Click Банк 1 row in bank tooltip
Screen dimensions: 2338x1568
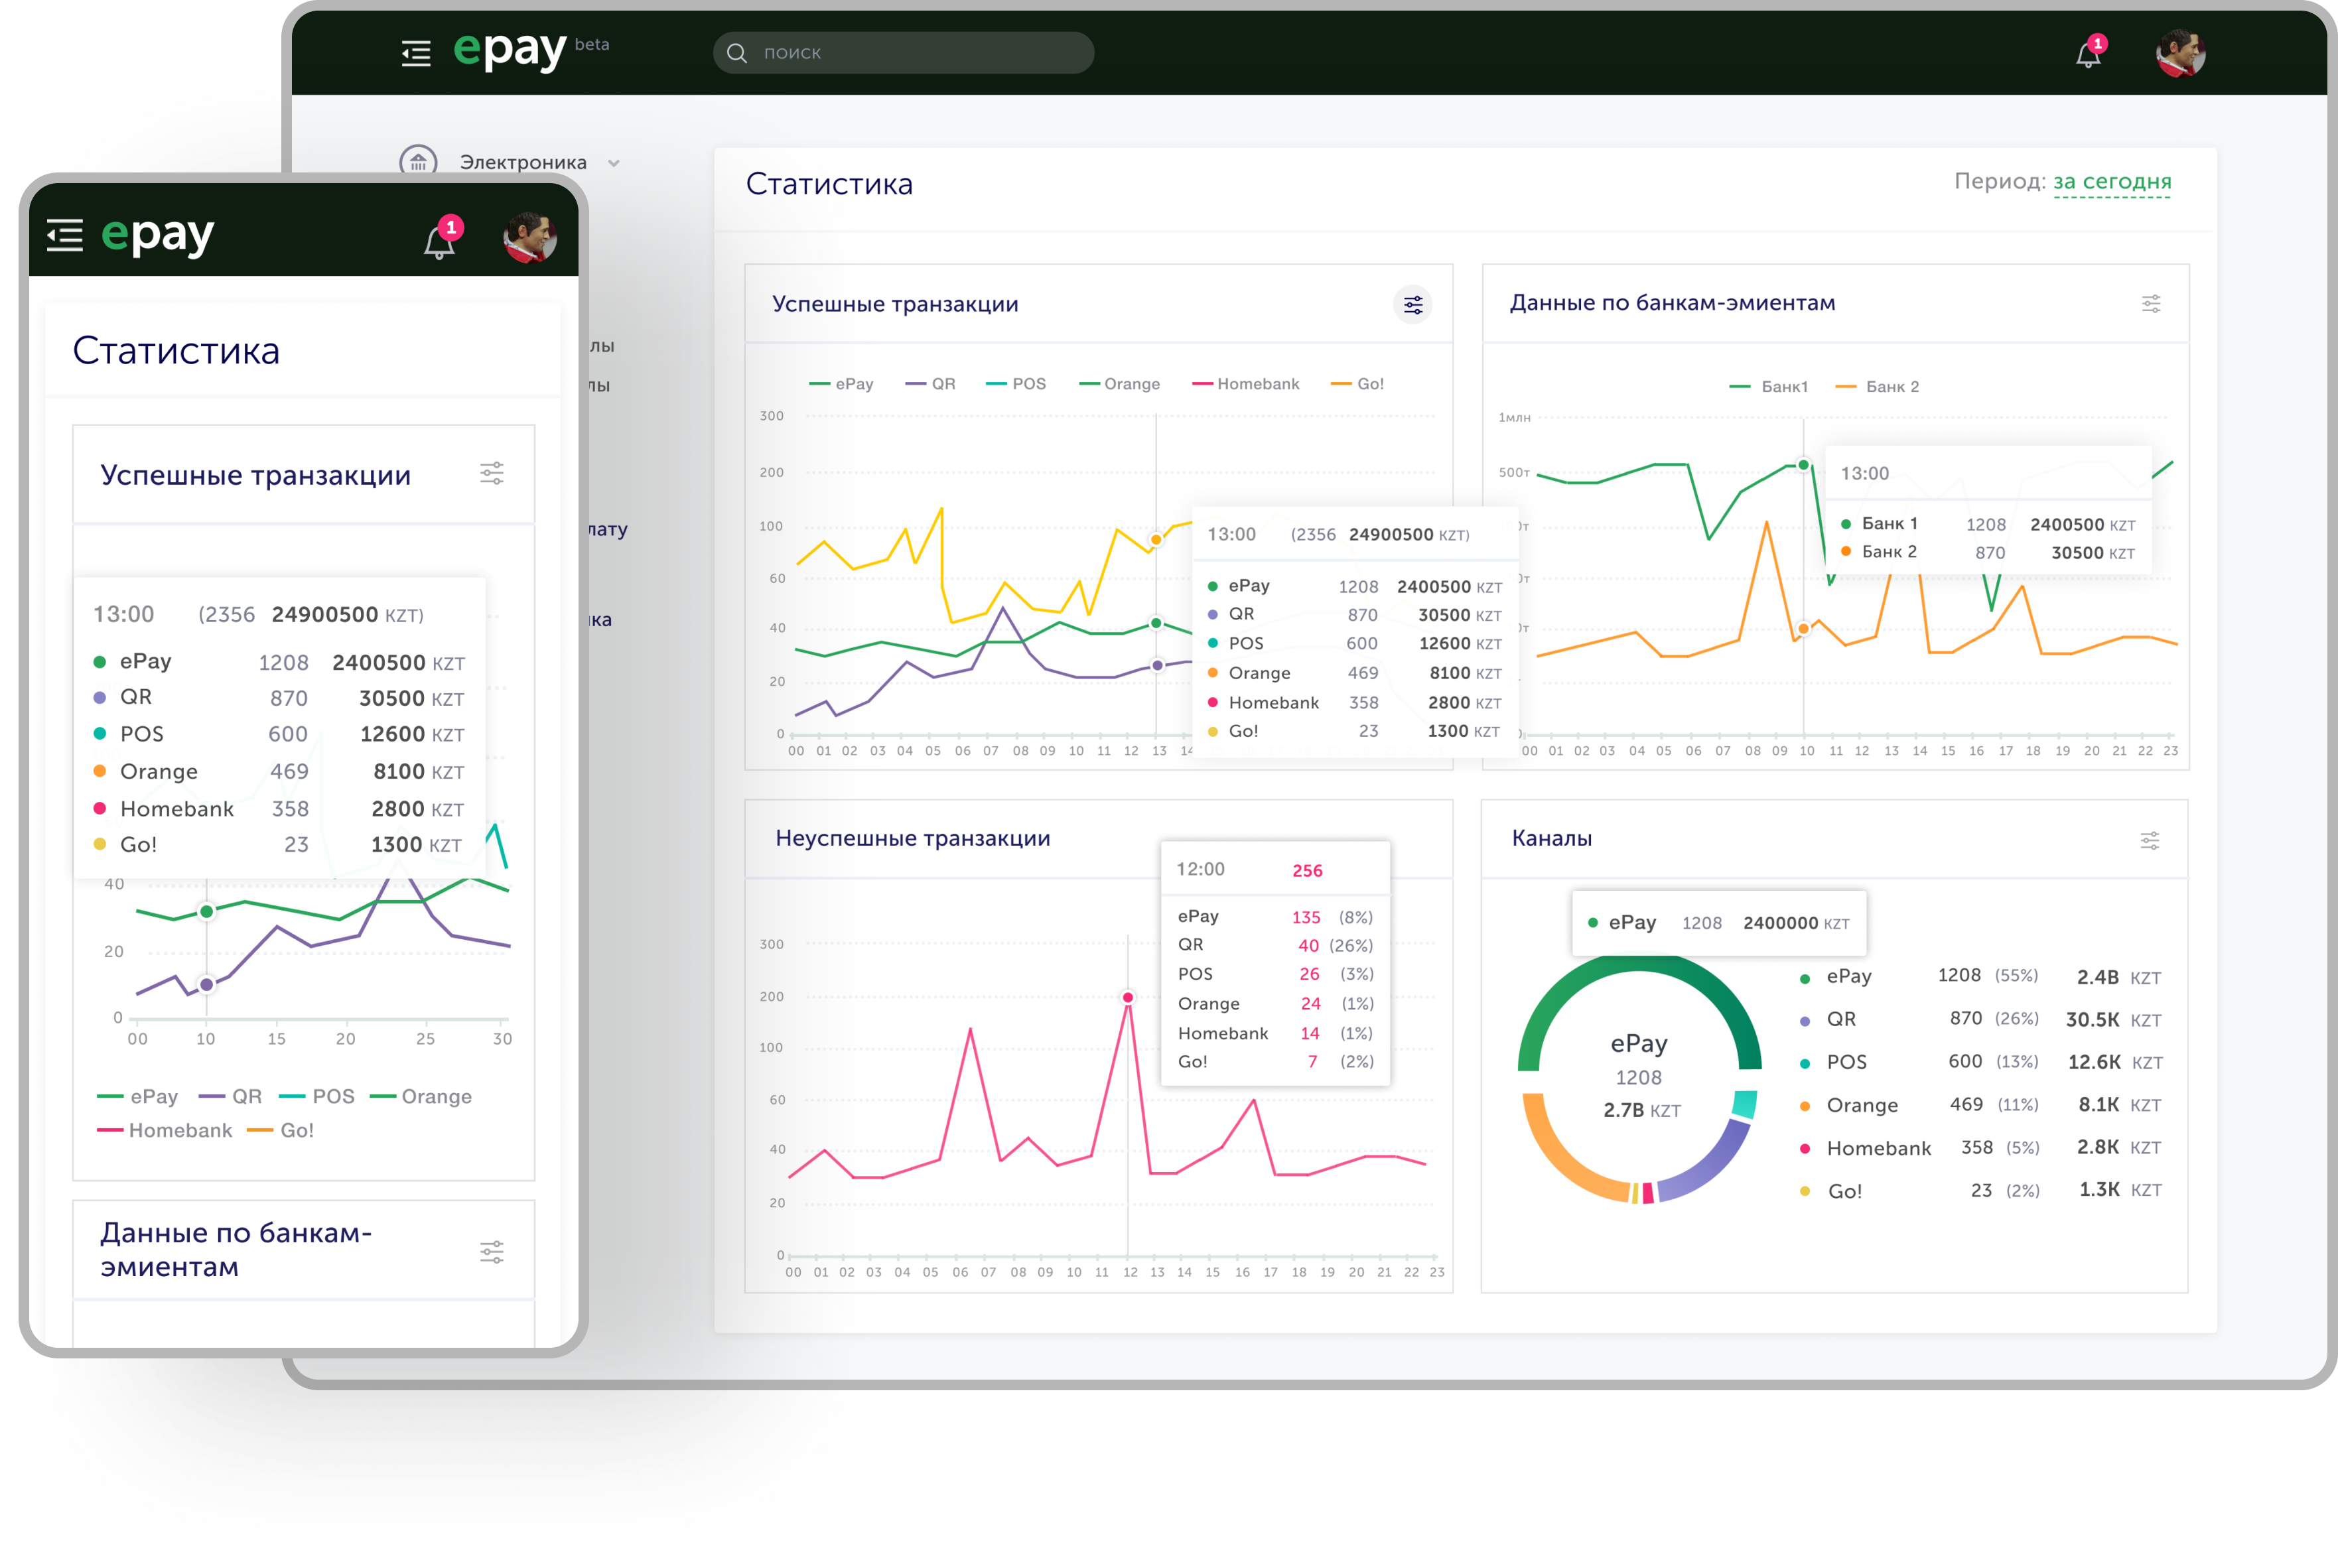1988,524
